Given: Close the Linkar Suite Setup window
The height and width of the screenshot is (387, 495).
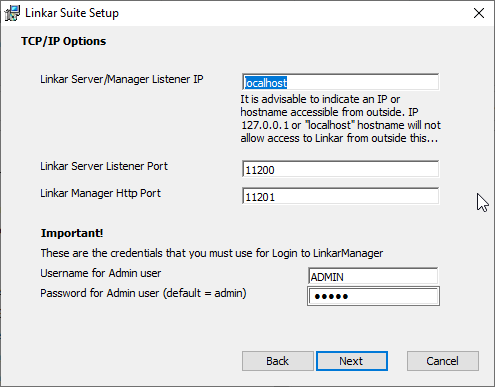Looking at the screenshot, I should [479, 13].
